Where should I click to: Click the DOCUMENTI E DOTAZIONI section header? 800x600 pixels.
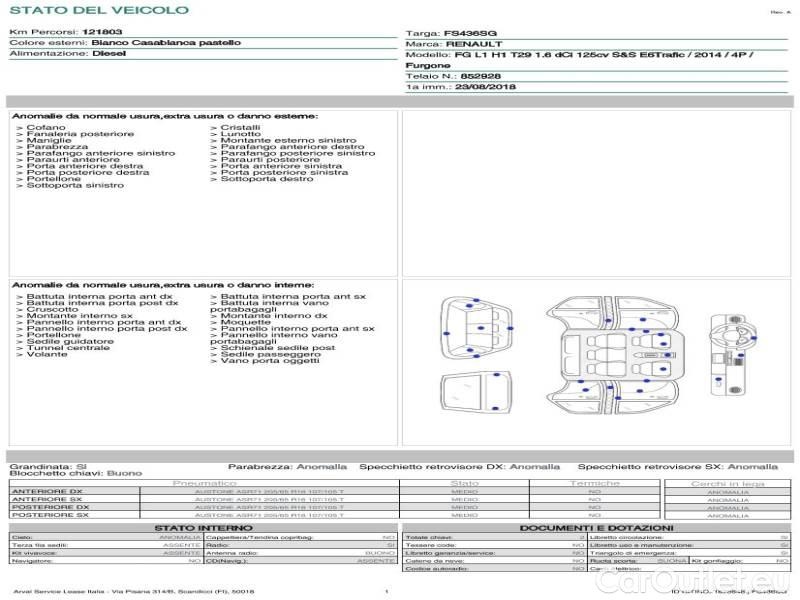[596, 527]
